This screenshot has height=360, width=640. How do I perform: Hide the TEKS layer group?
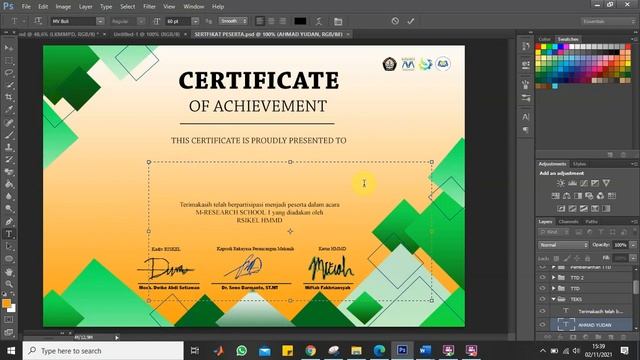(x=542, y=299)
